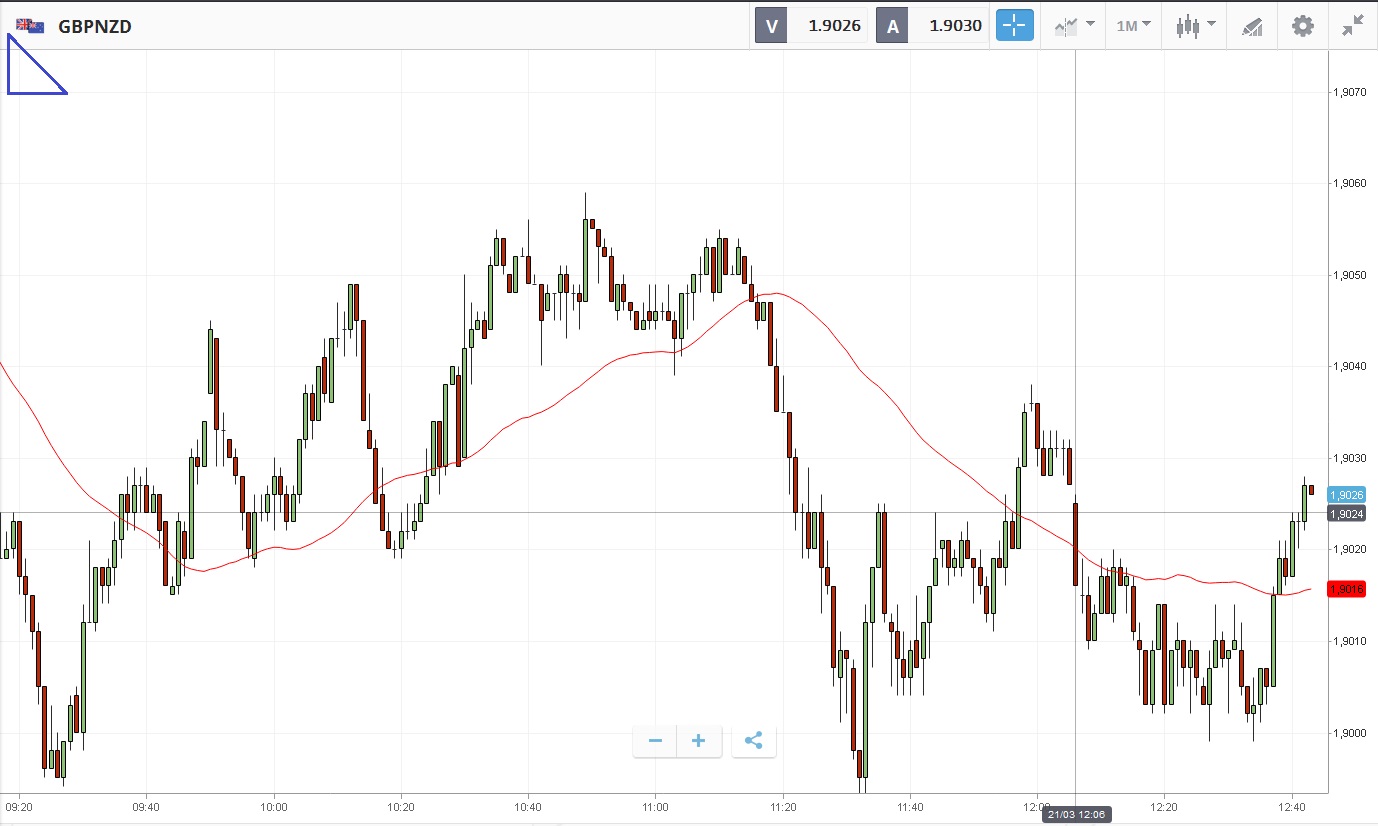Click the 1,9010 price axis label
Screen dimensions: 1378x826
[x=1349, y=641]
